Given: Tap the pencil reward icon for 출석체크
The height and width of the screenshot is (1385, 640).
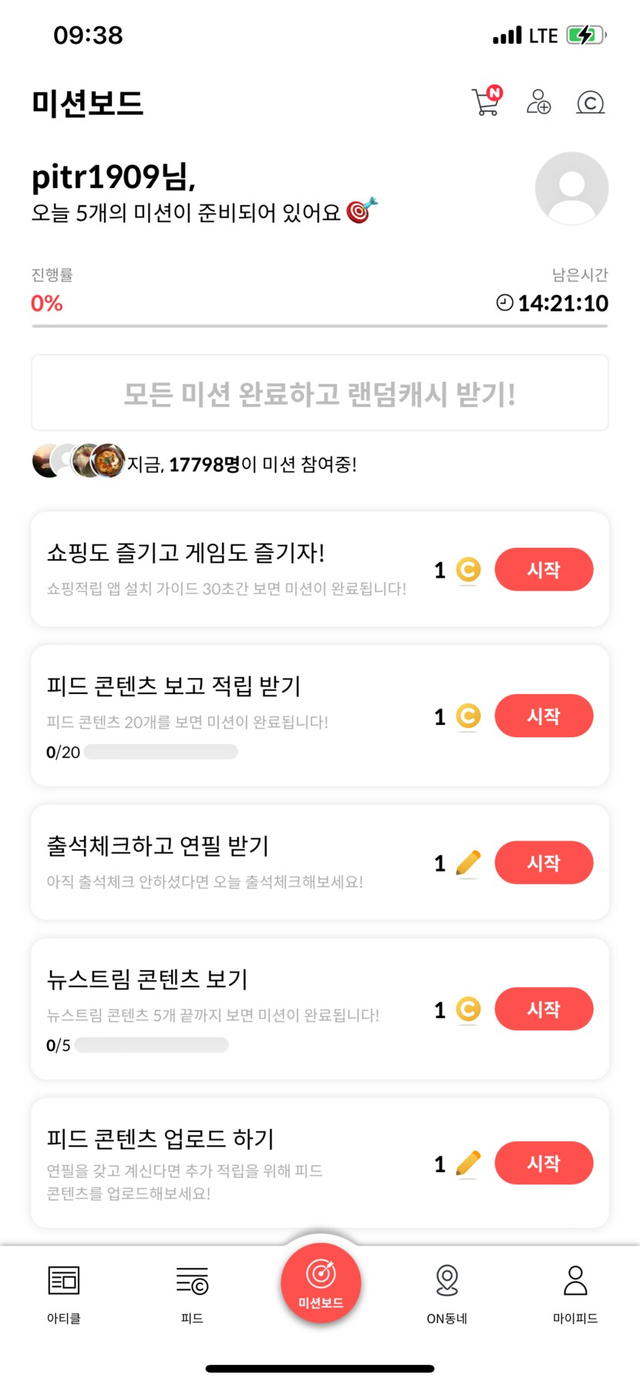Looking at the screenshot, I should (468, 863).
